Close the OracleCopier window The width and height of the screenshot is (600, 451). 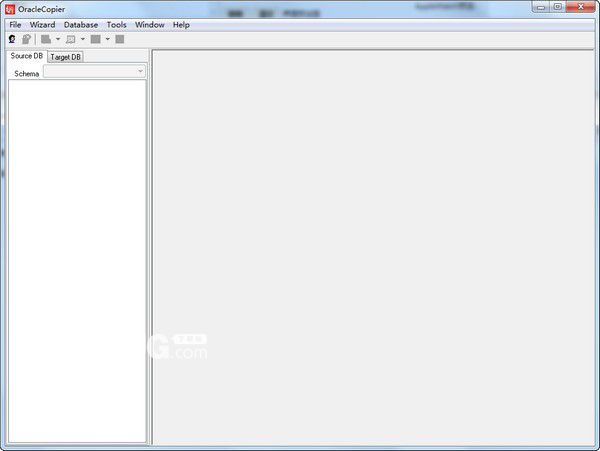tap(580, 7)
